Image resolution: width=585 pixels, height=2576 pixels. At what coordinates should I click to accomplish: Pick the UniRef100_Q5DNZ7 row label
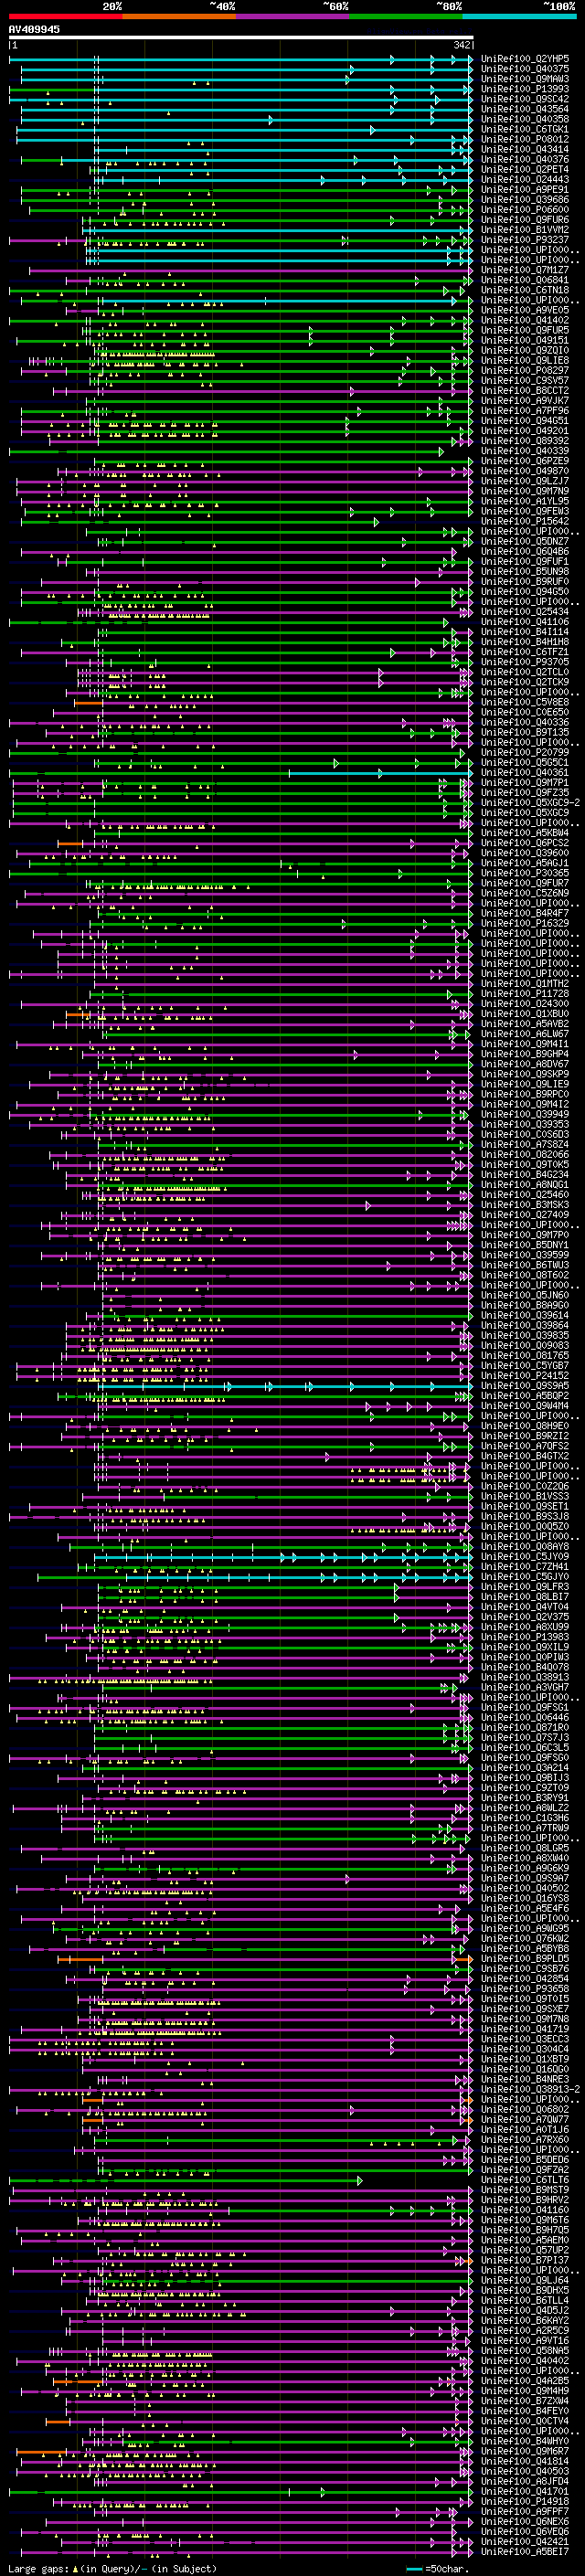525,542
